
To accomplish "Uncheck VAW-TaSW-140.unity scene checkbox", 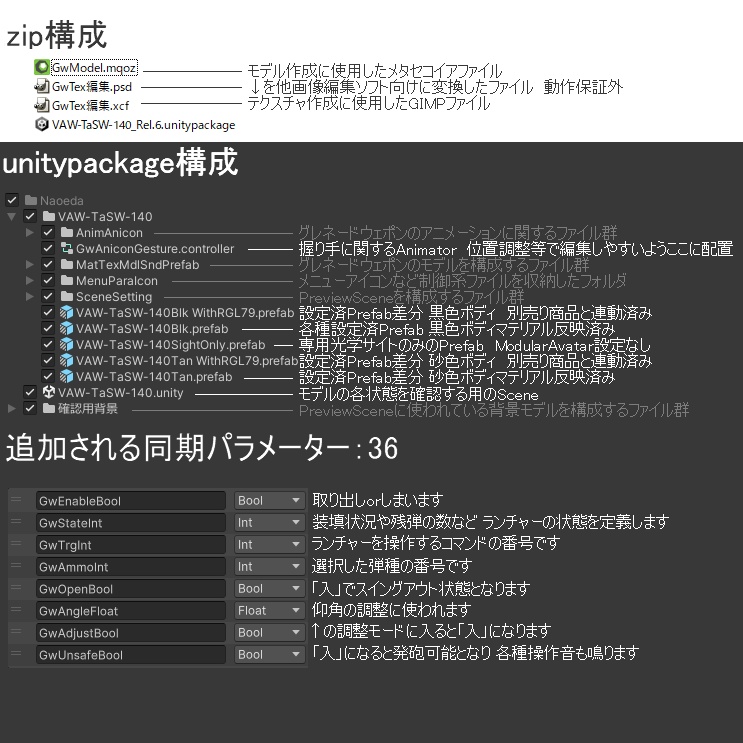I will 30,392.
